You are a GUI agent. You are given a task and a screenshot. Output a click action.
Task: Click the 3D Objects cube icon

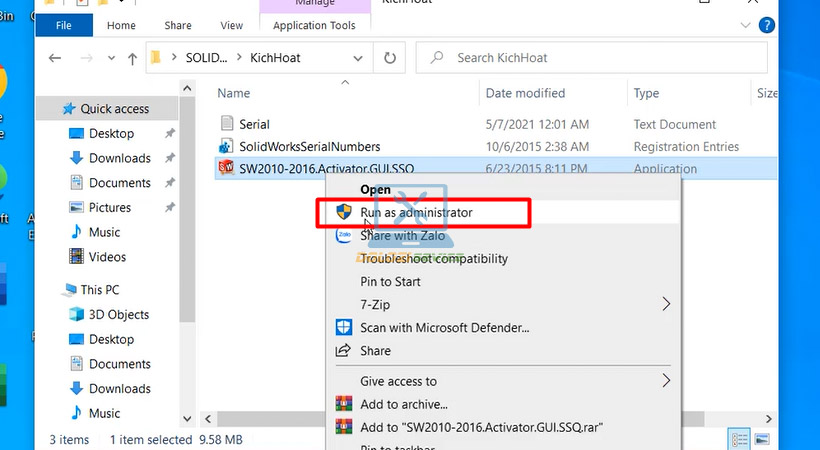(76, 314)
